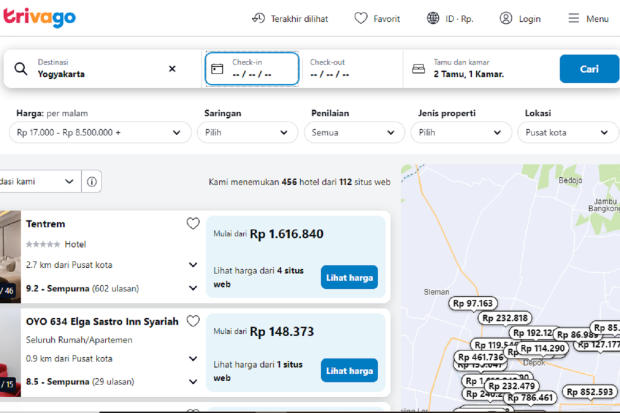The image size is (620, 413).
Task: Click Tentrem Lihat harga dari 4 situs web text
Action: (259, 277)
